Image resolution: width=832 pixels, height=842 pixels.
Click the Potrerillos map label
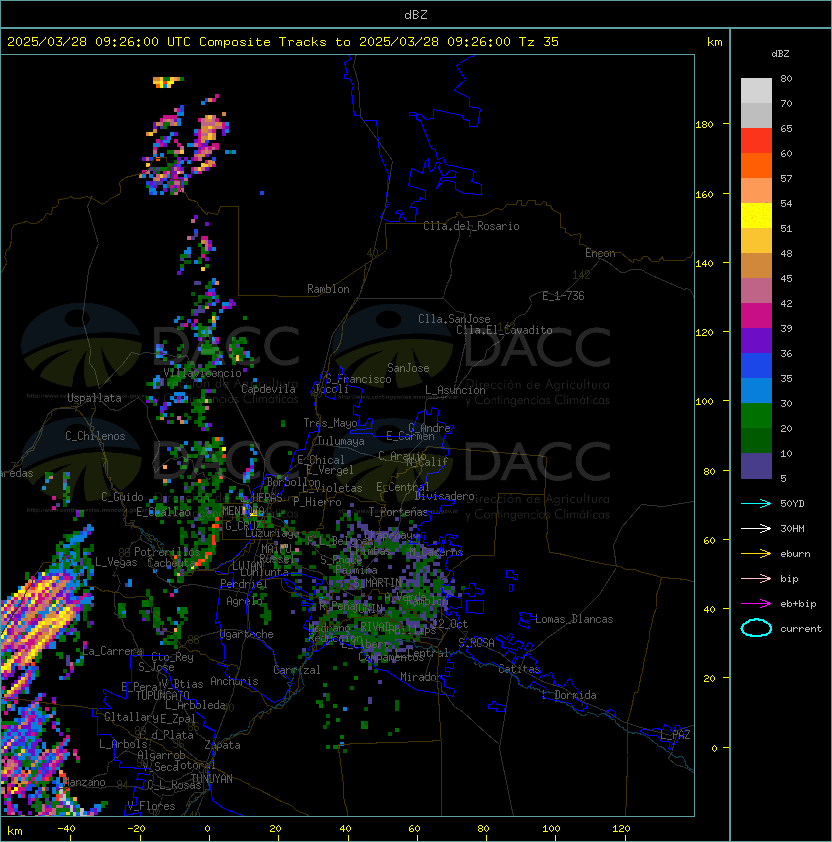pyautogui.click(x=167, y=552)
